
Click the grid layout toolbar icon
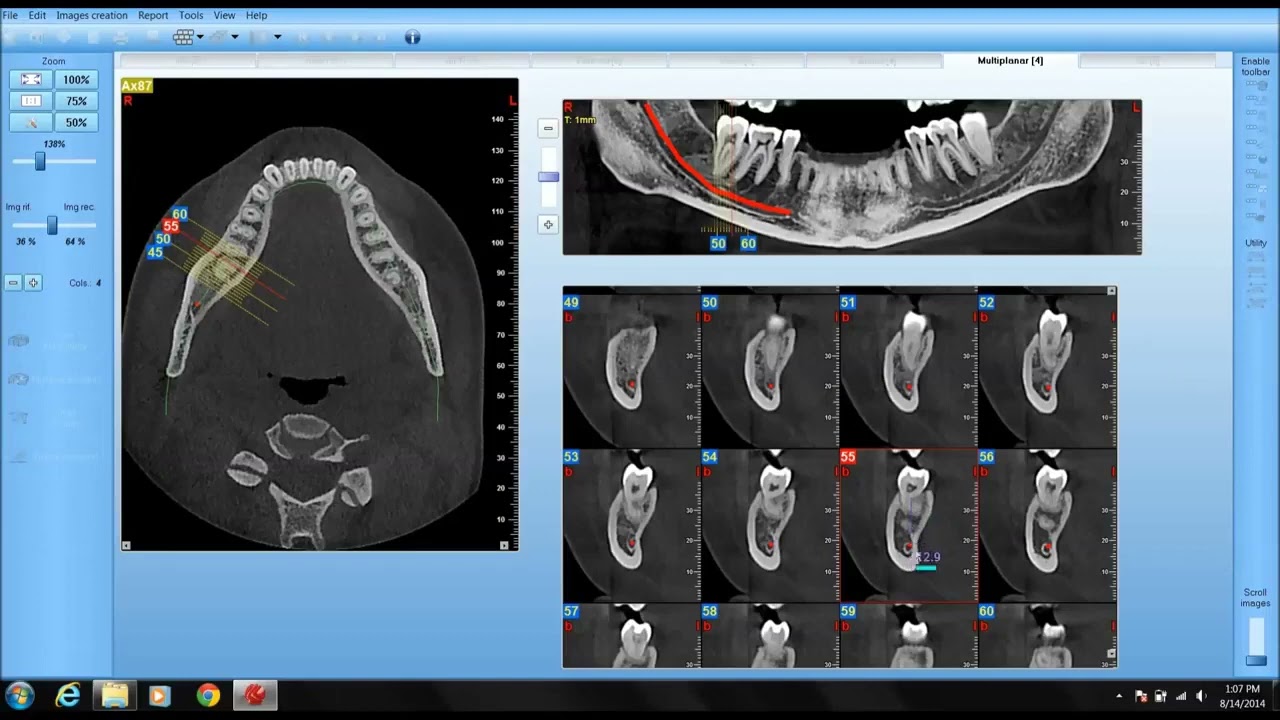point(183,37)
